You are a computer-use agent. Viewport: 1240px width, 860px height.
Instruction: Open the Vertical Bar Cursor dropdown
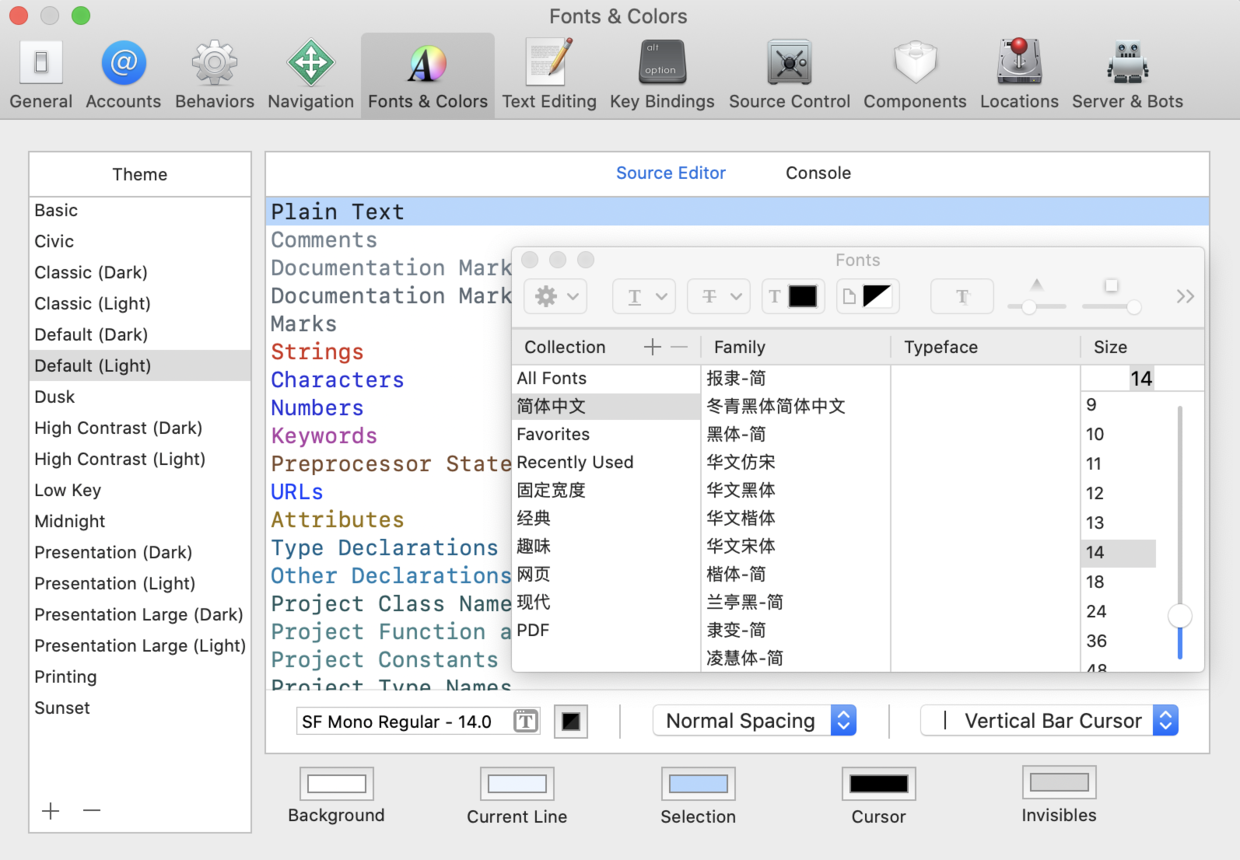[1048, 720]
